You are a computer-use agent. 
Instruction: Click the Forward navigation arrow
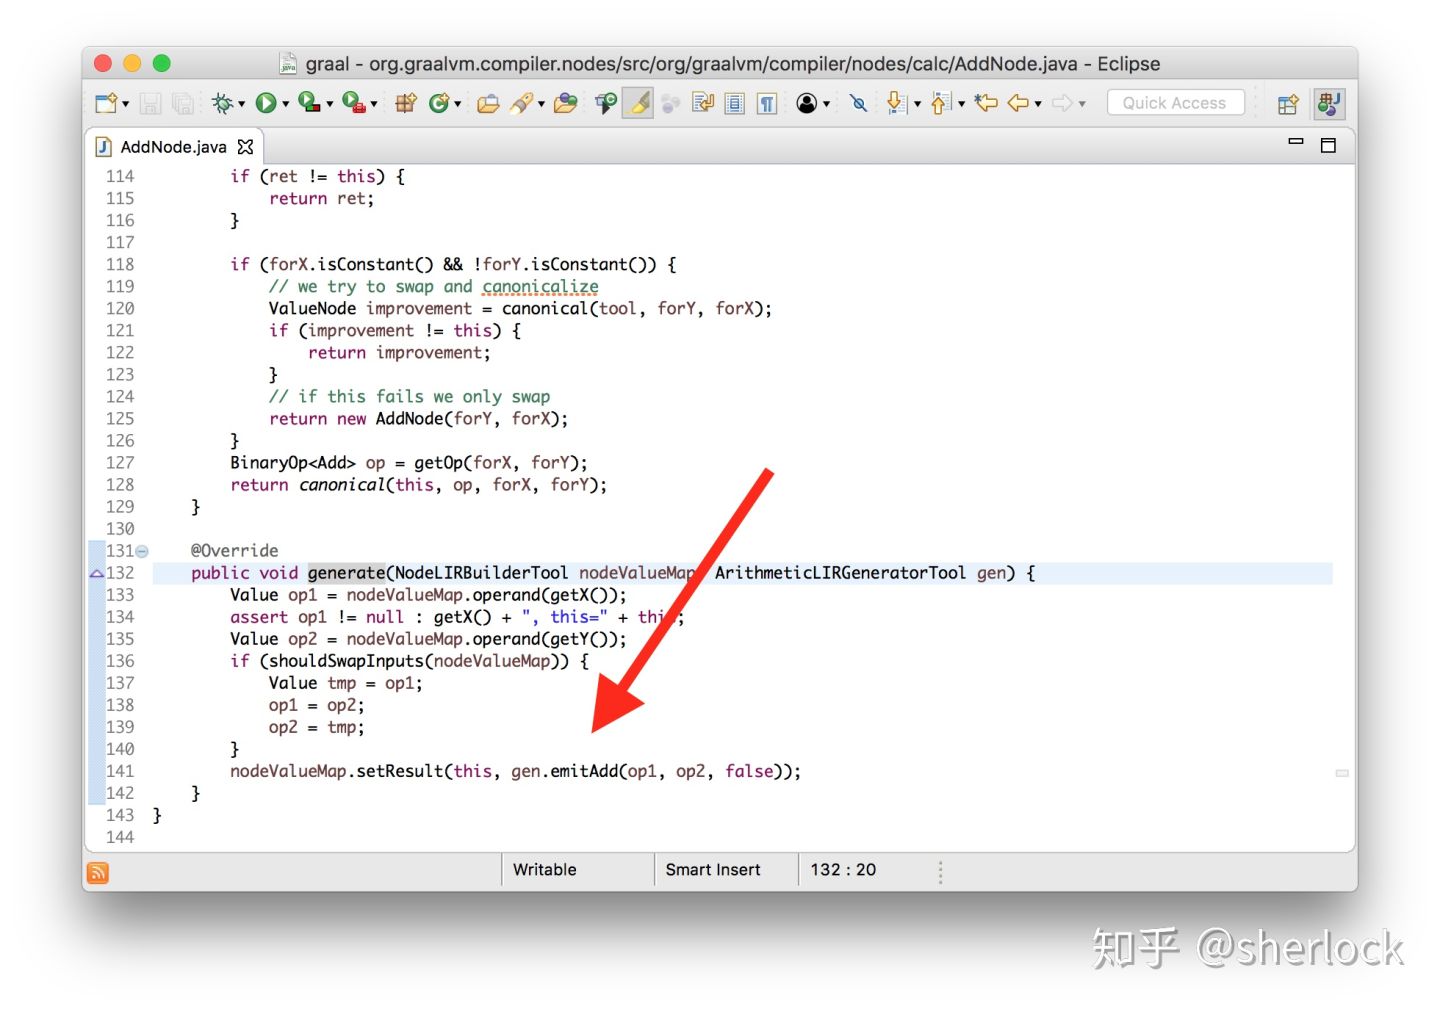1062,103
